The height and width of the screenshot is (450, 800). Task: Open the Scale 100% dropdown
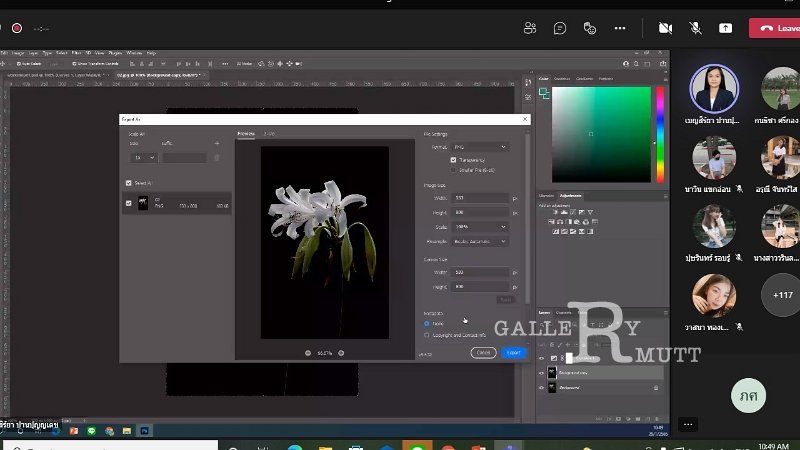(480, 227)
